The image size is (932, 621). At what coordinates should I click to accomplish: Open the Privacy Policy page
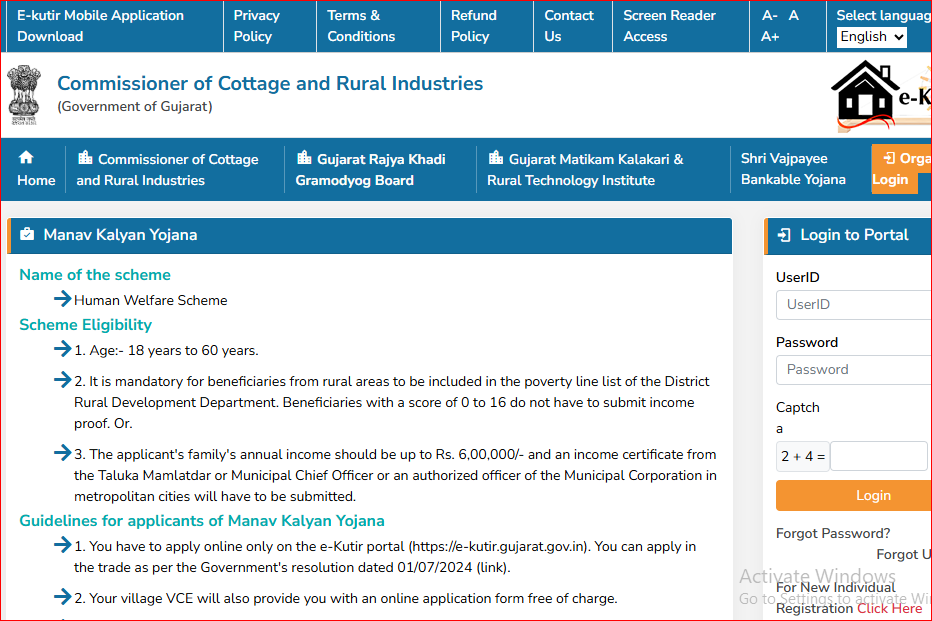click(x=257, y=26)
